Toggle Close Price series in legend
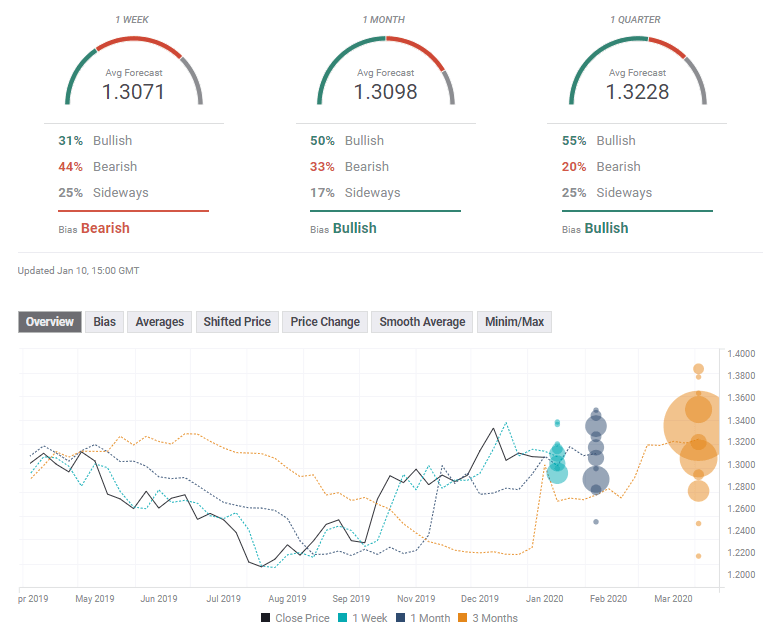Viewport: 768px width, 628px height. point(296,618)
